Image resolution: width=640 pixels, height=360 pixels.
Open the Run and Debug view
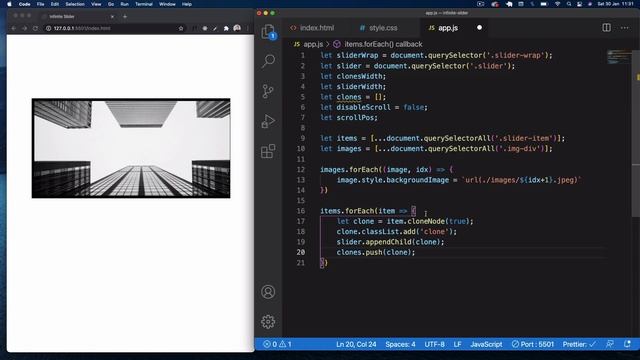[x=268, y=121]
